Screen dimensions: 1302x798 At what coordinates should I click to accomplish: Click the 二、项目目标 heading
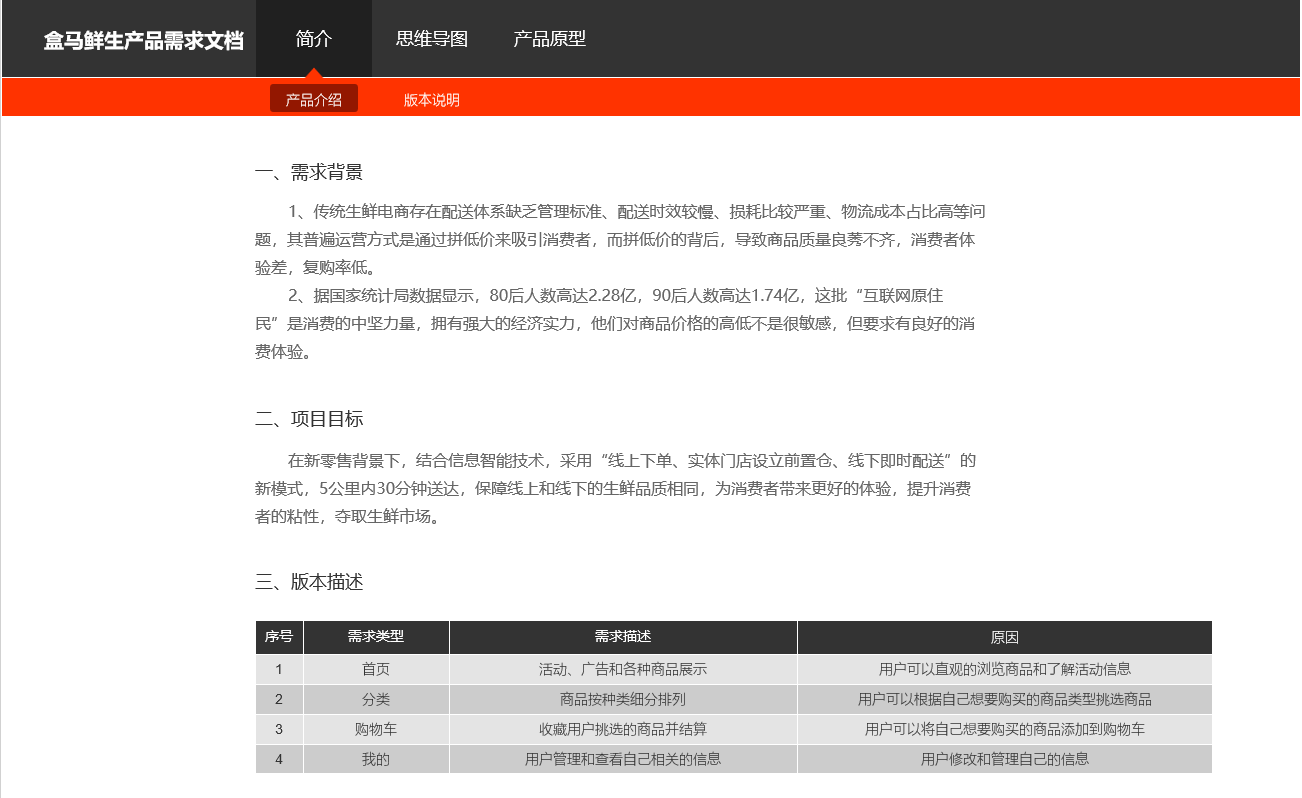[309, 418]
